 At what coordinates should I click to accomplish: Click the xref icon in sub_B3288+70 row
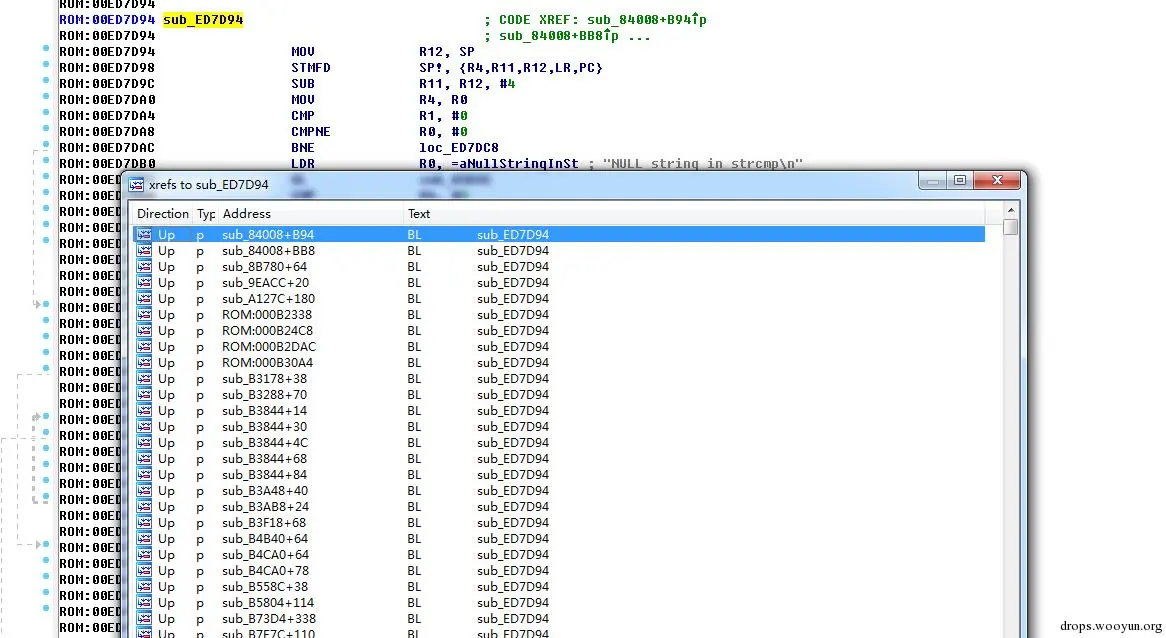pyautogui.click(x=144, y=394)
